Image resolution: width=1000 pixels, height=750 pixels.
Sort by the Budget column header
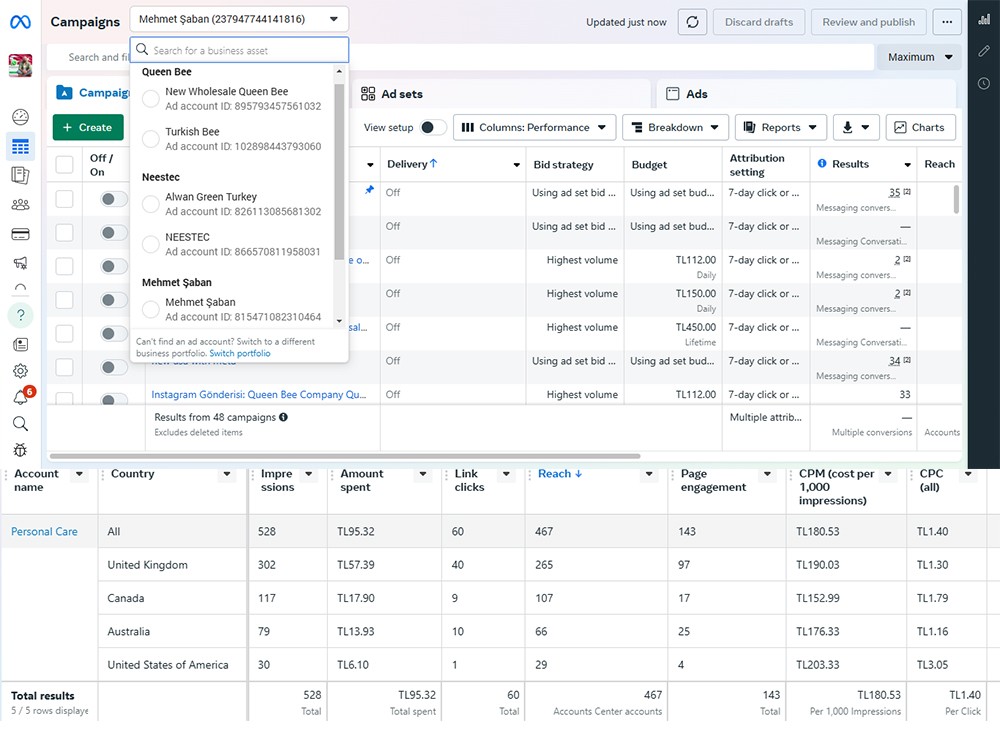[x=649, y=165]
